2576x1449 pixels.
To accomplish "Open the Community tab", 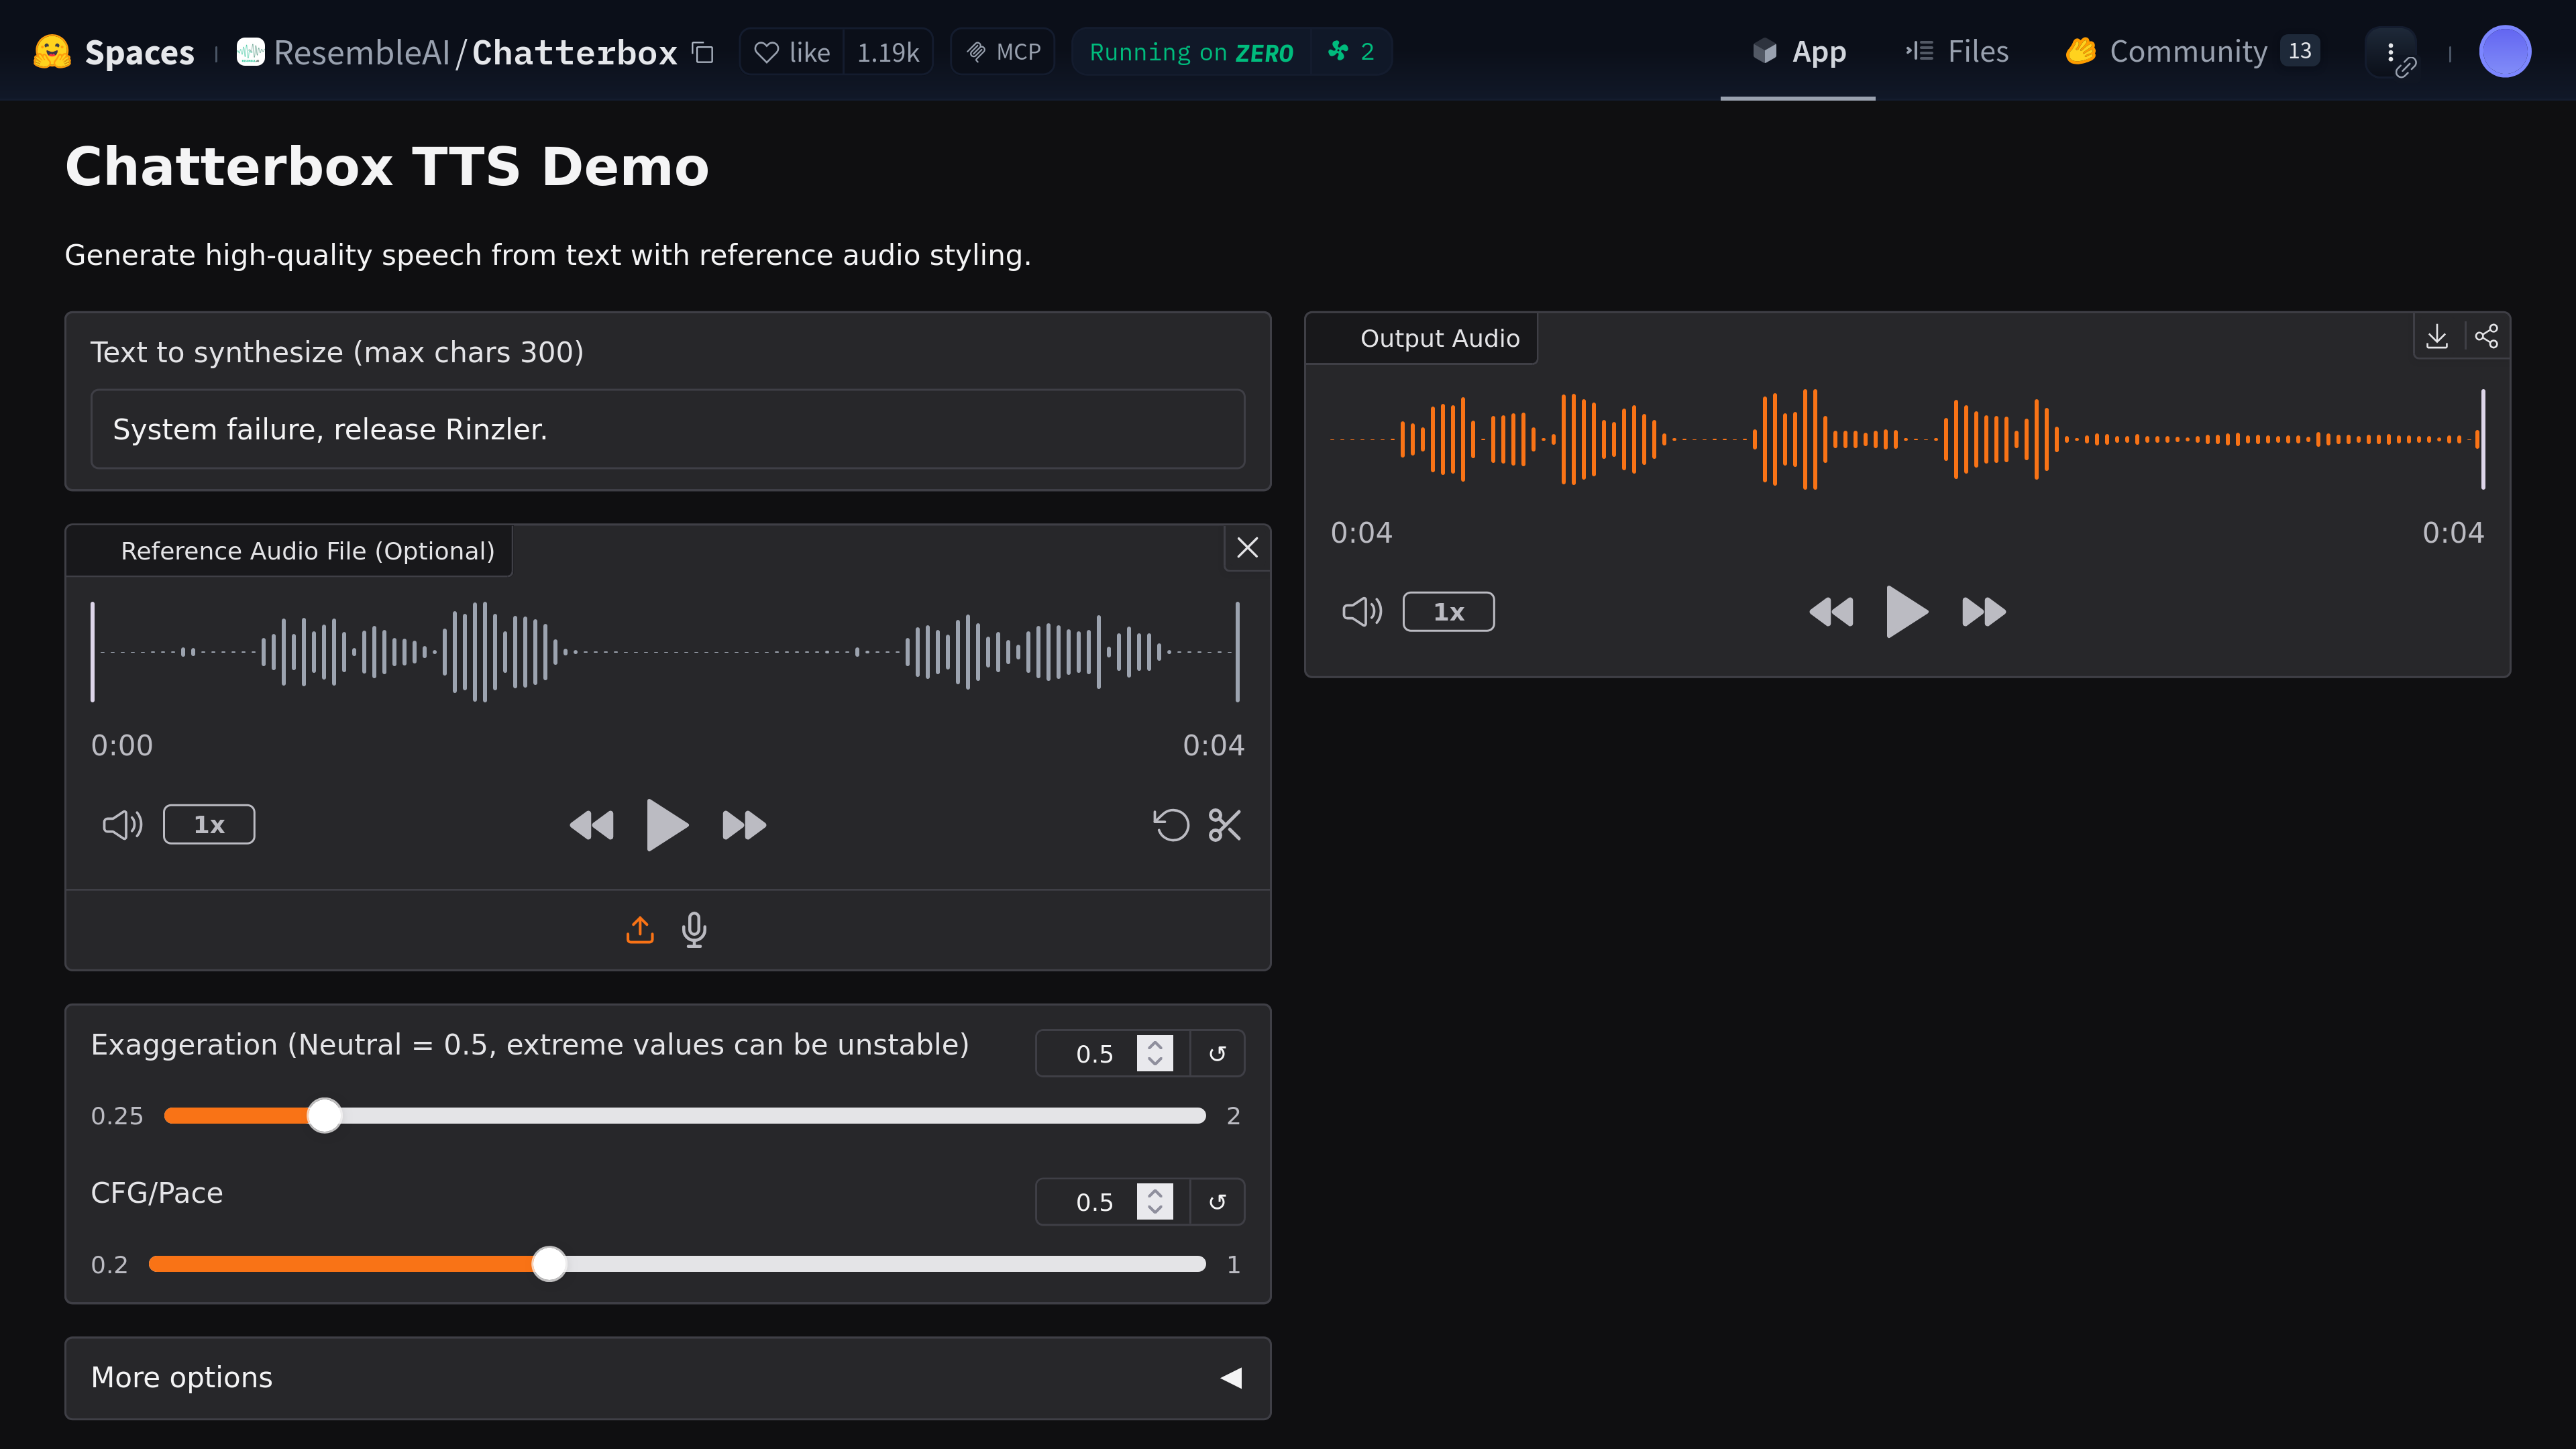I will [2192, 52].
